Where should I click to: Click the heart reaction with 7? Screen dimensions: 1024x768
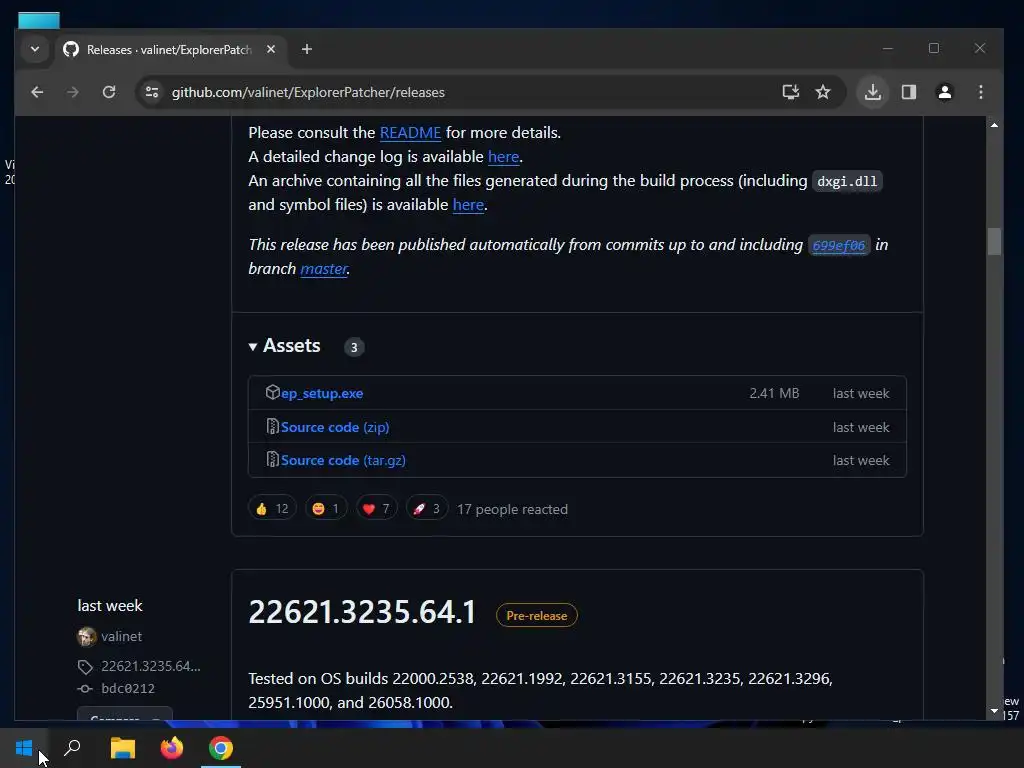(376, 509)
